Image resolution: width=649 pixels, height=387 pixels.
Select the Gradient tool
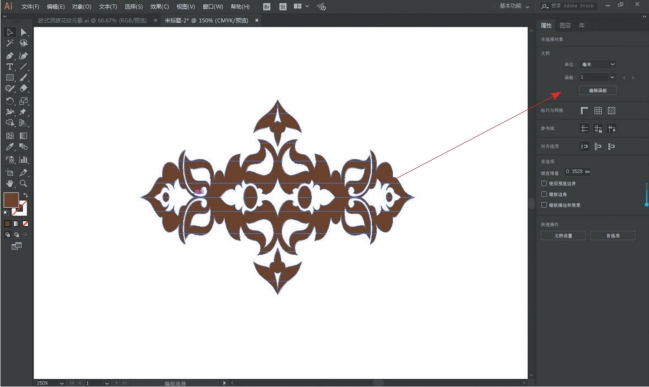pos(24,136)
